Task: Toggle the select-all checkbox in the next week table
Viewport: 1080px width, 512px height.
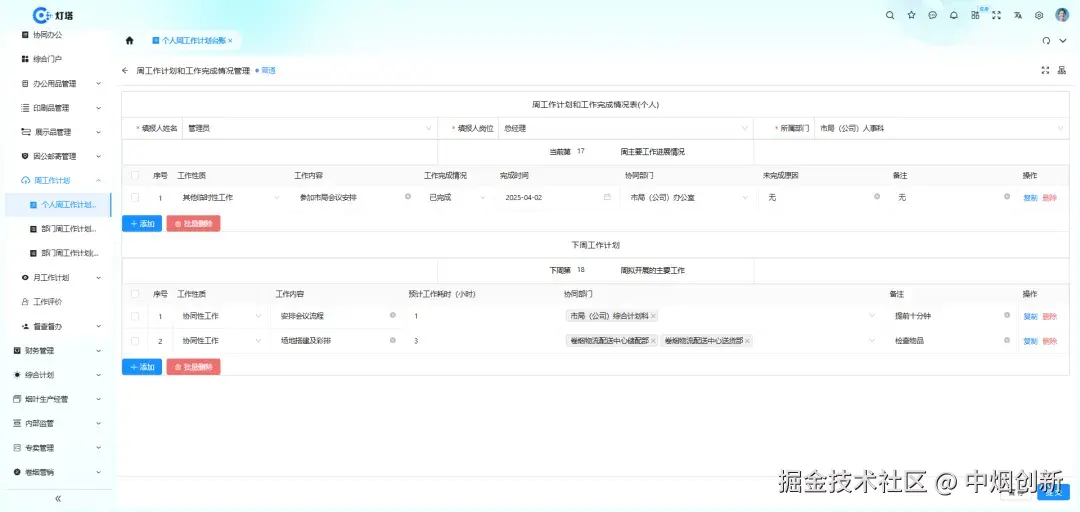Action: point(135,294)
